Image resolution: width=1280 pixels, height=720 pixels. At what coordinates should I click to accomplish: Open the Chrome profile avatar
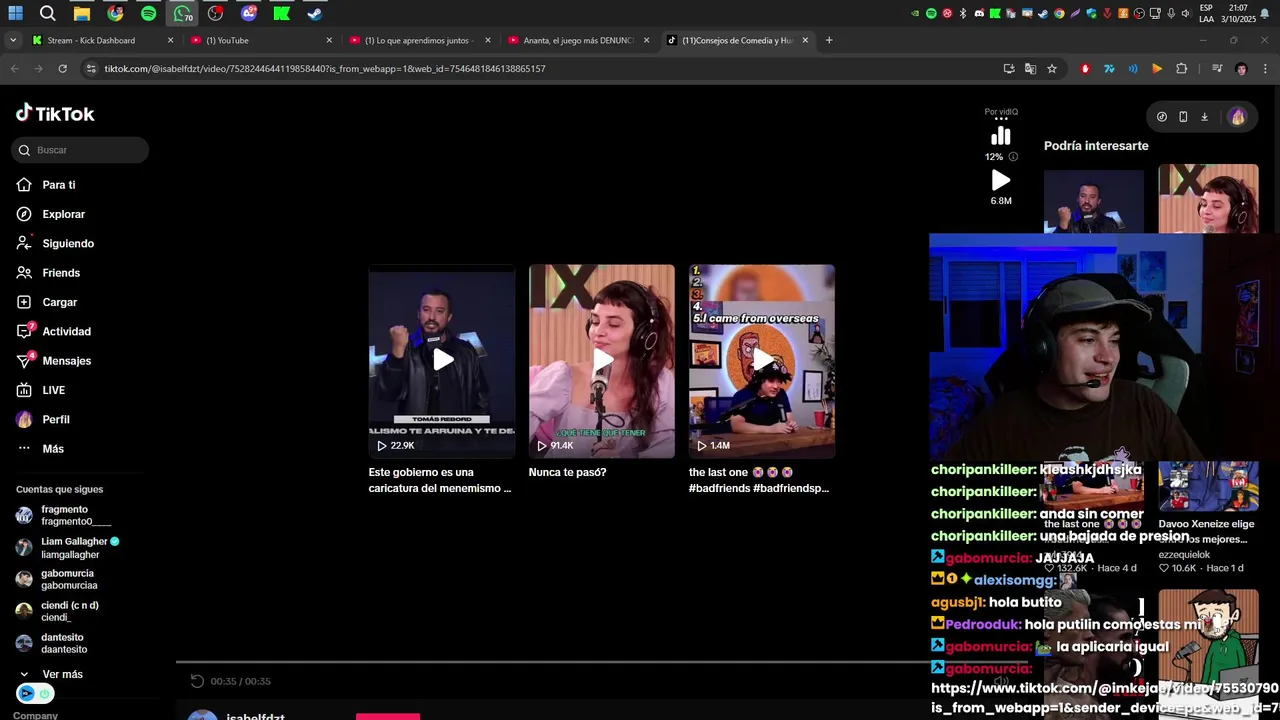coord(1241,69)
